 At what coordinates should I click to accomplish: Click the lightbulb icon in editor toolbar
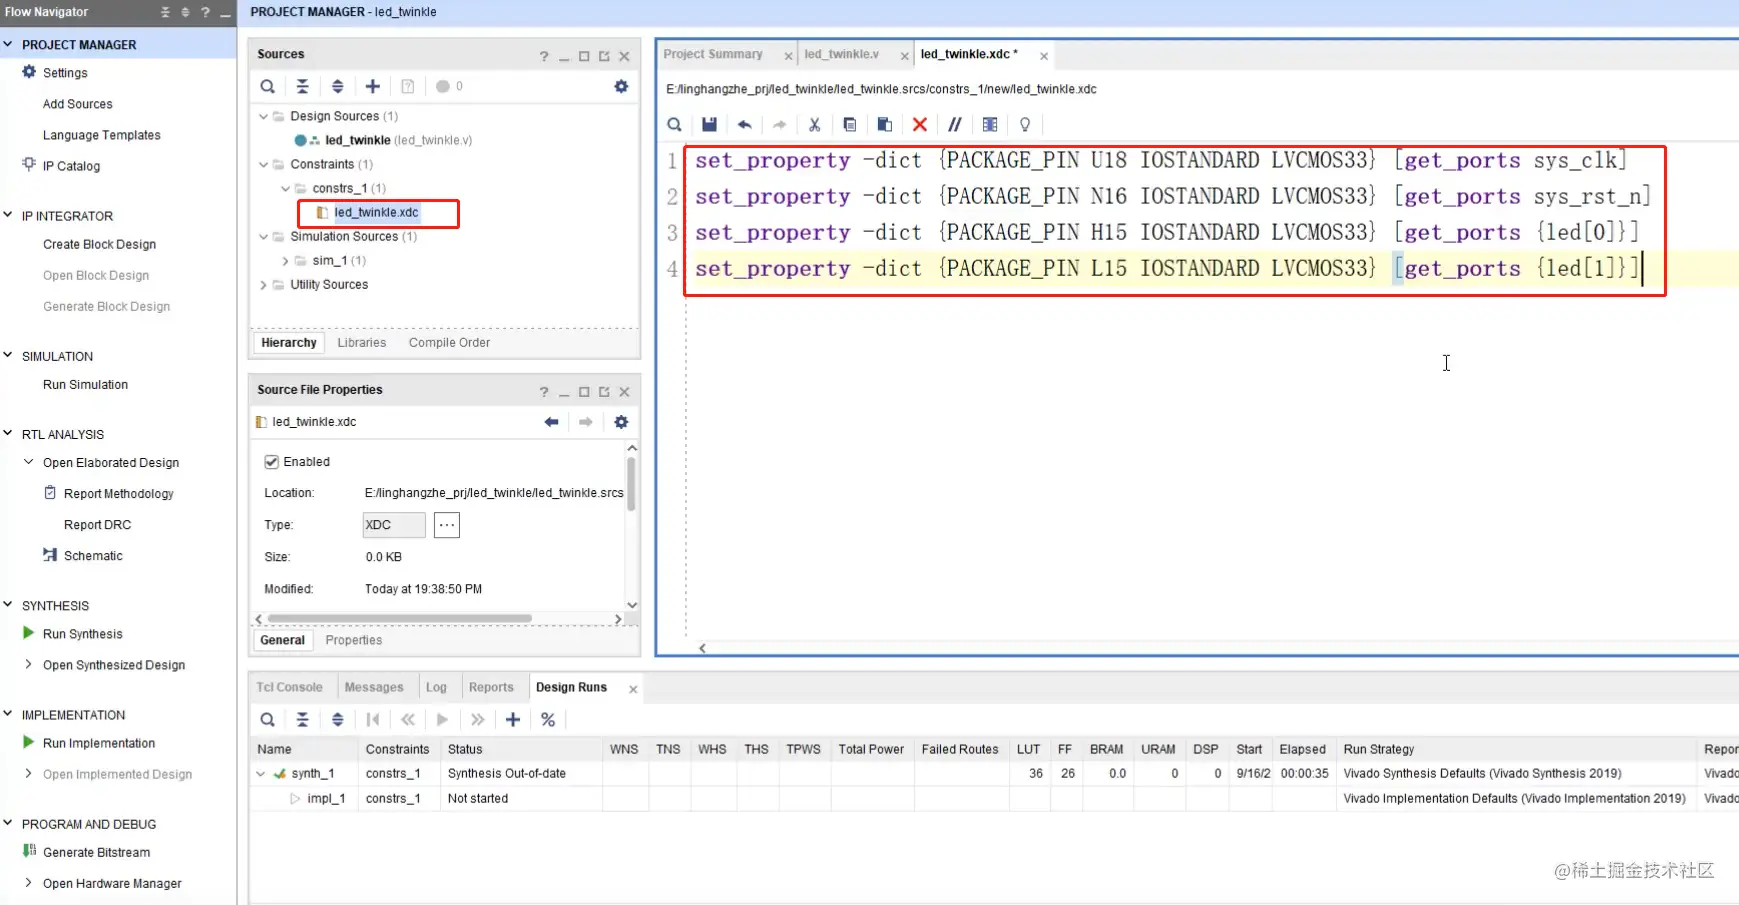coord(1025,125)
